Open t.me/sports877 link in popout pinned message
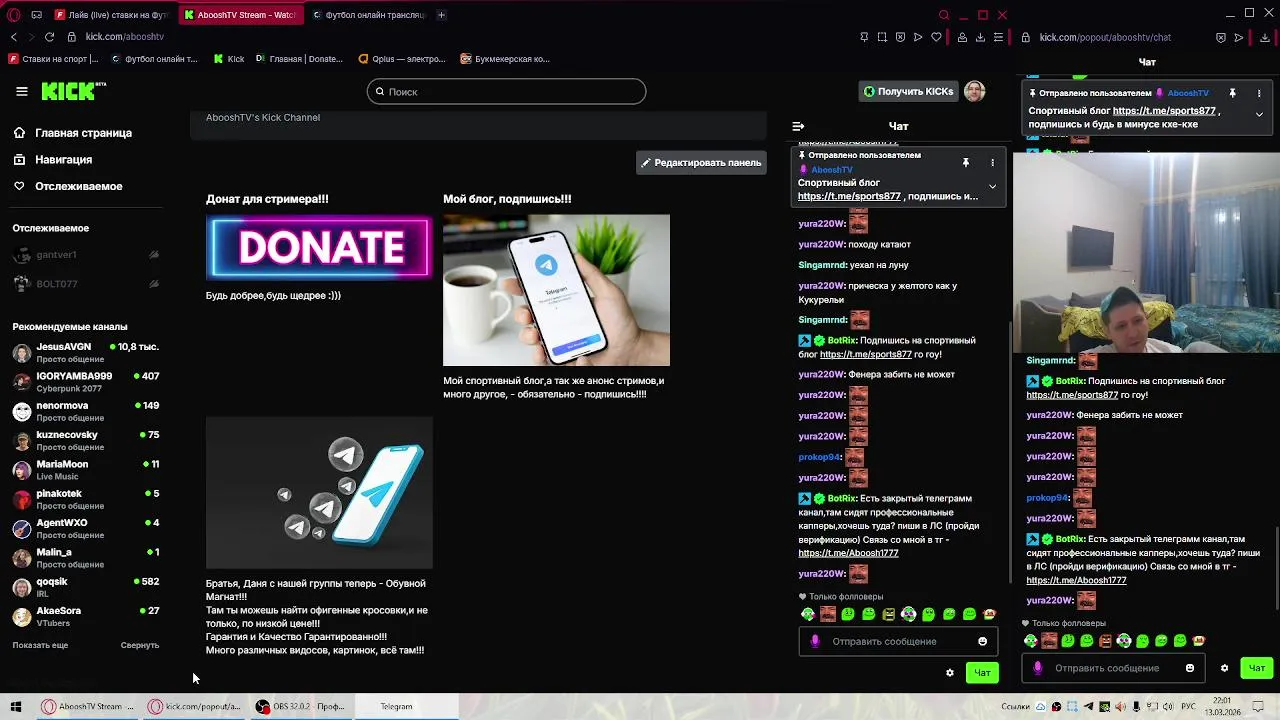The image size is (1280, 720). pos(1164,111)
